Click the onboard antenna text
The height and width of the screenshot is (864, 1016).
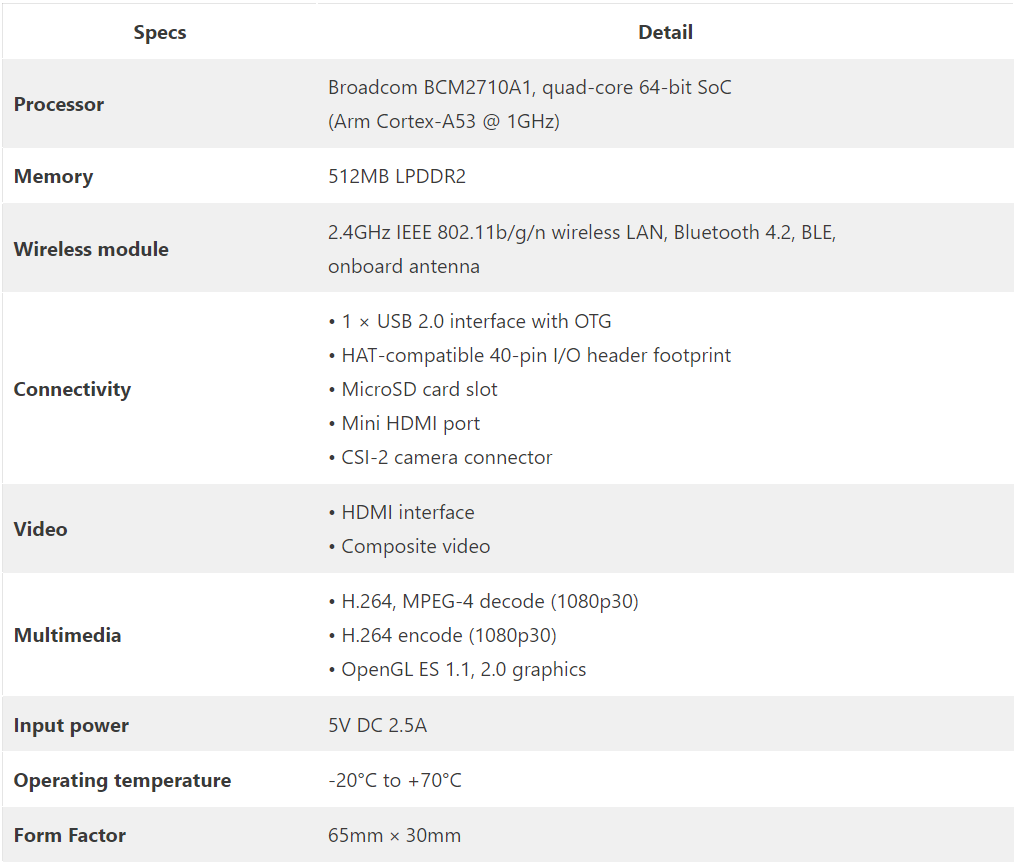click(x=403, y=266)
